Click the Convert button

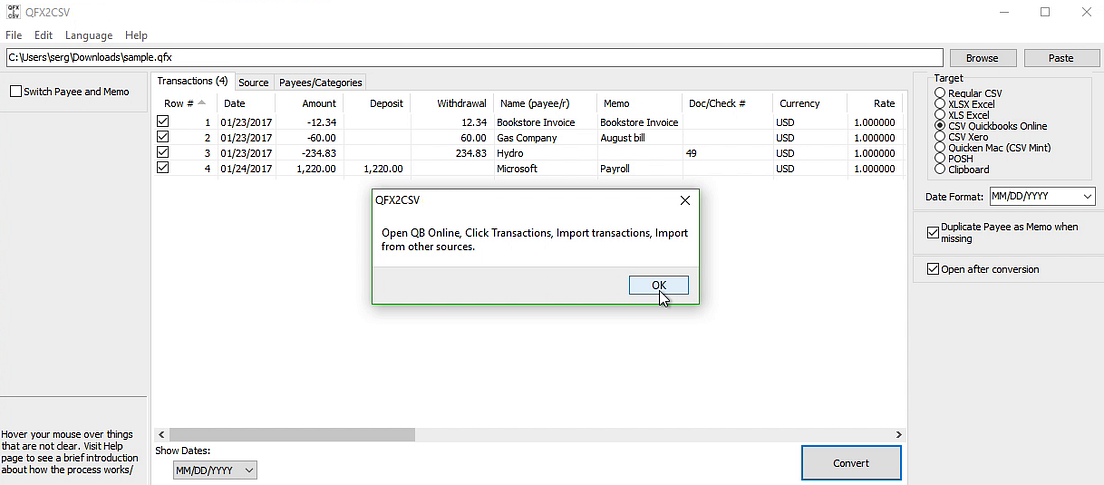(851, 463)
